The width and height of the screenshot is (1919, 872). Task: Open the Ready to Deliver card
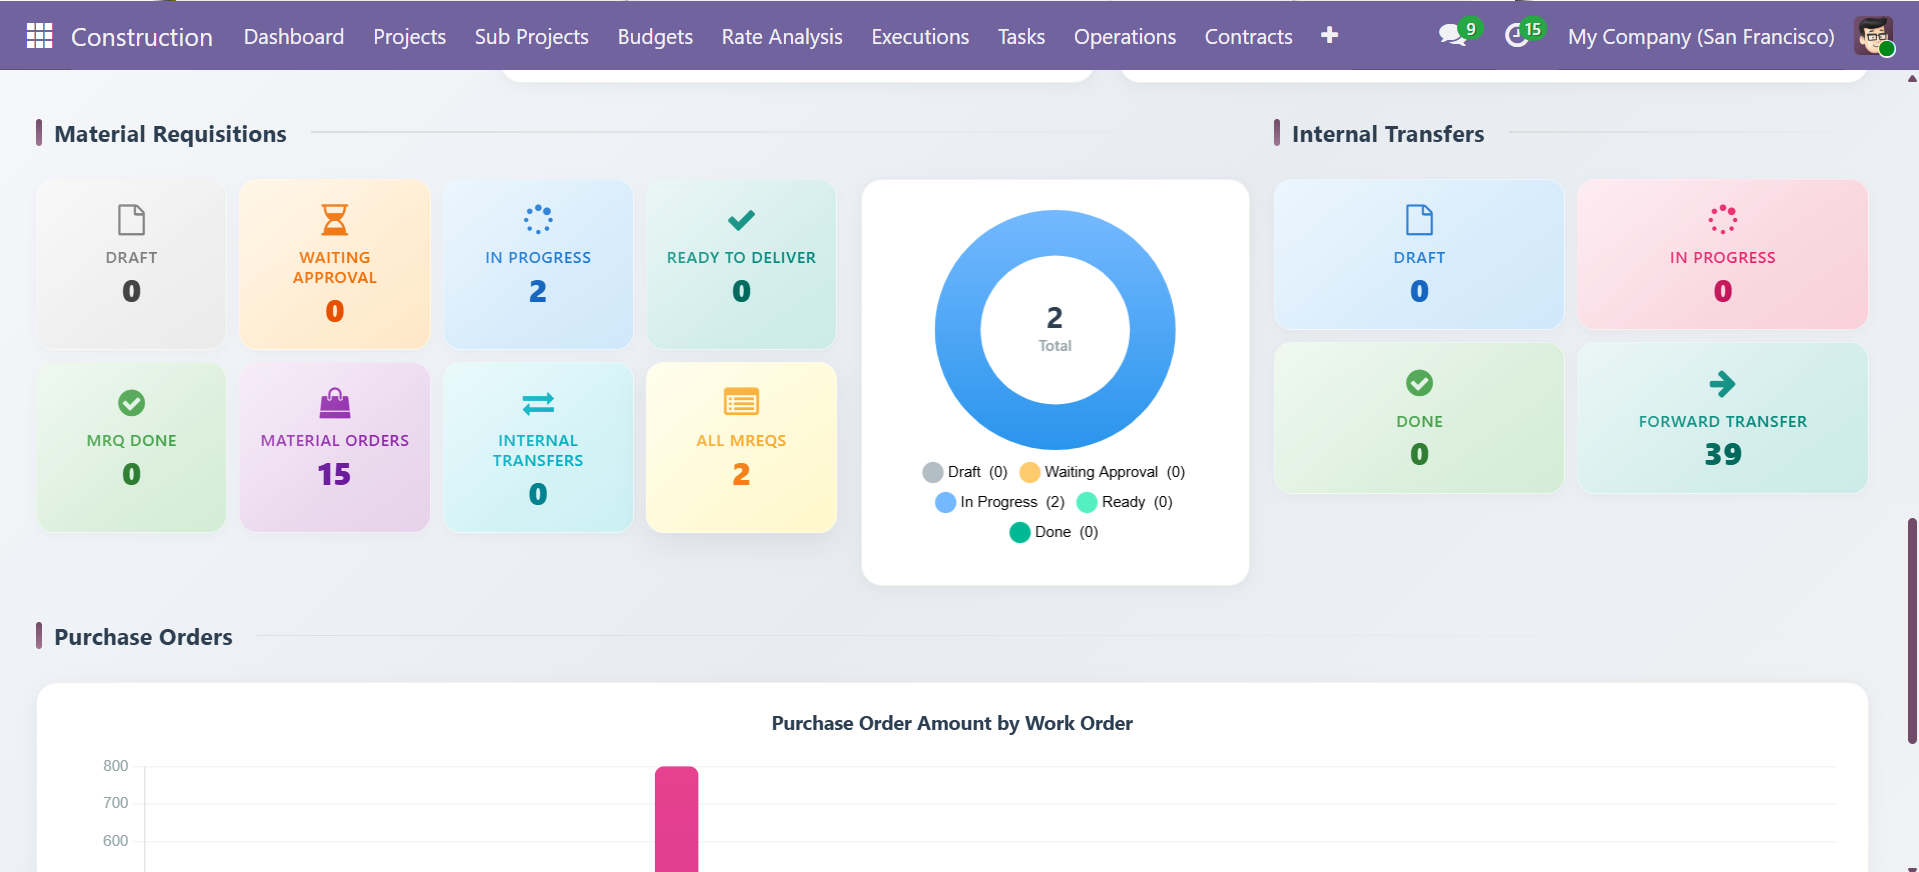pos(741,264)
